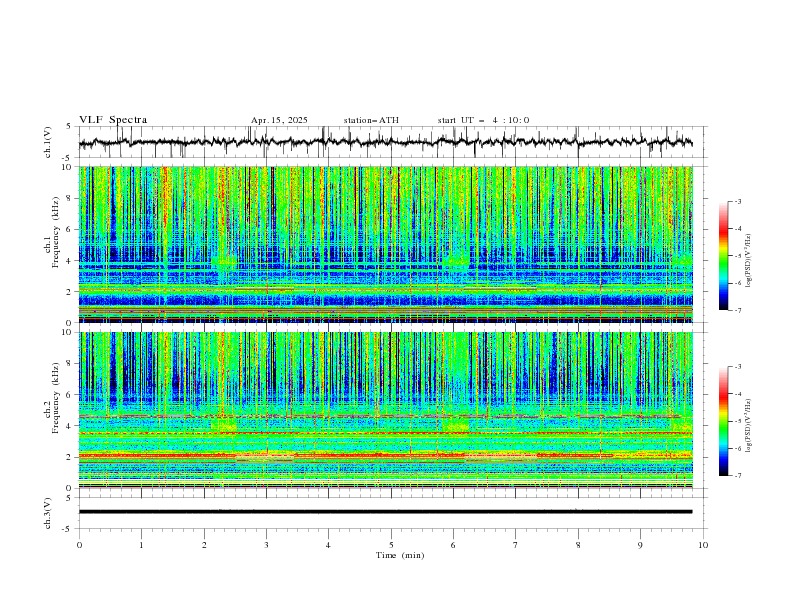
Task: Click the "4" tick on the Time axis
Action: pyautogui.click(x=328, y=545)
